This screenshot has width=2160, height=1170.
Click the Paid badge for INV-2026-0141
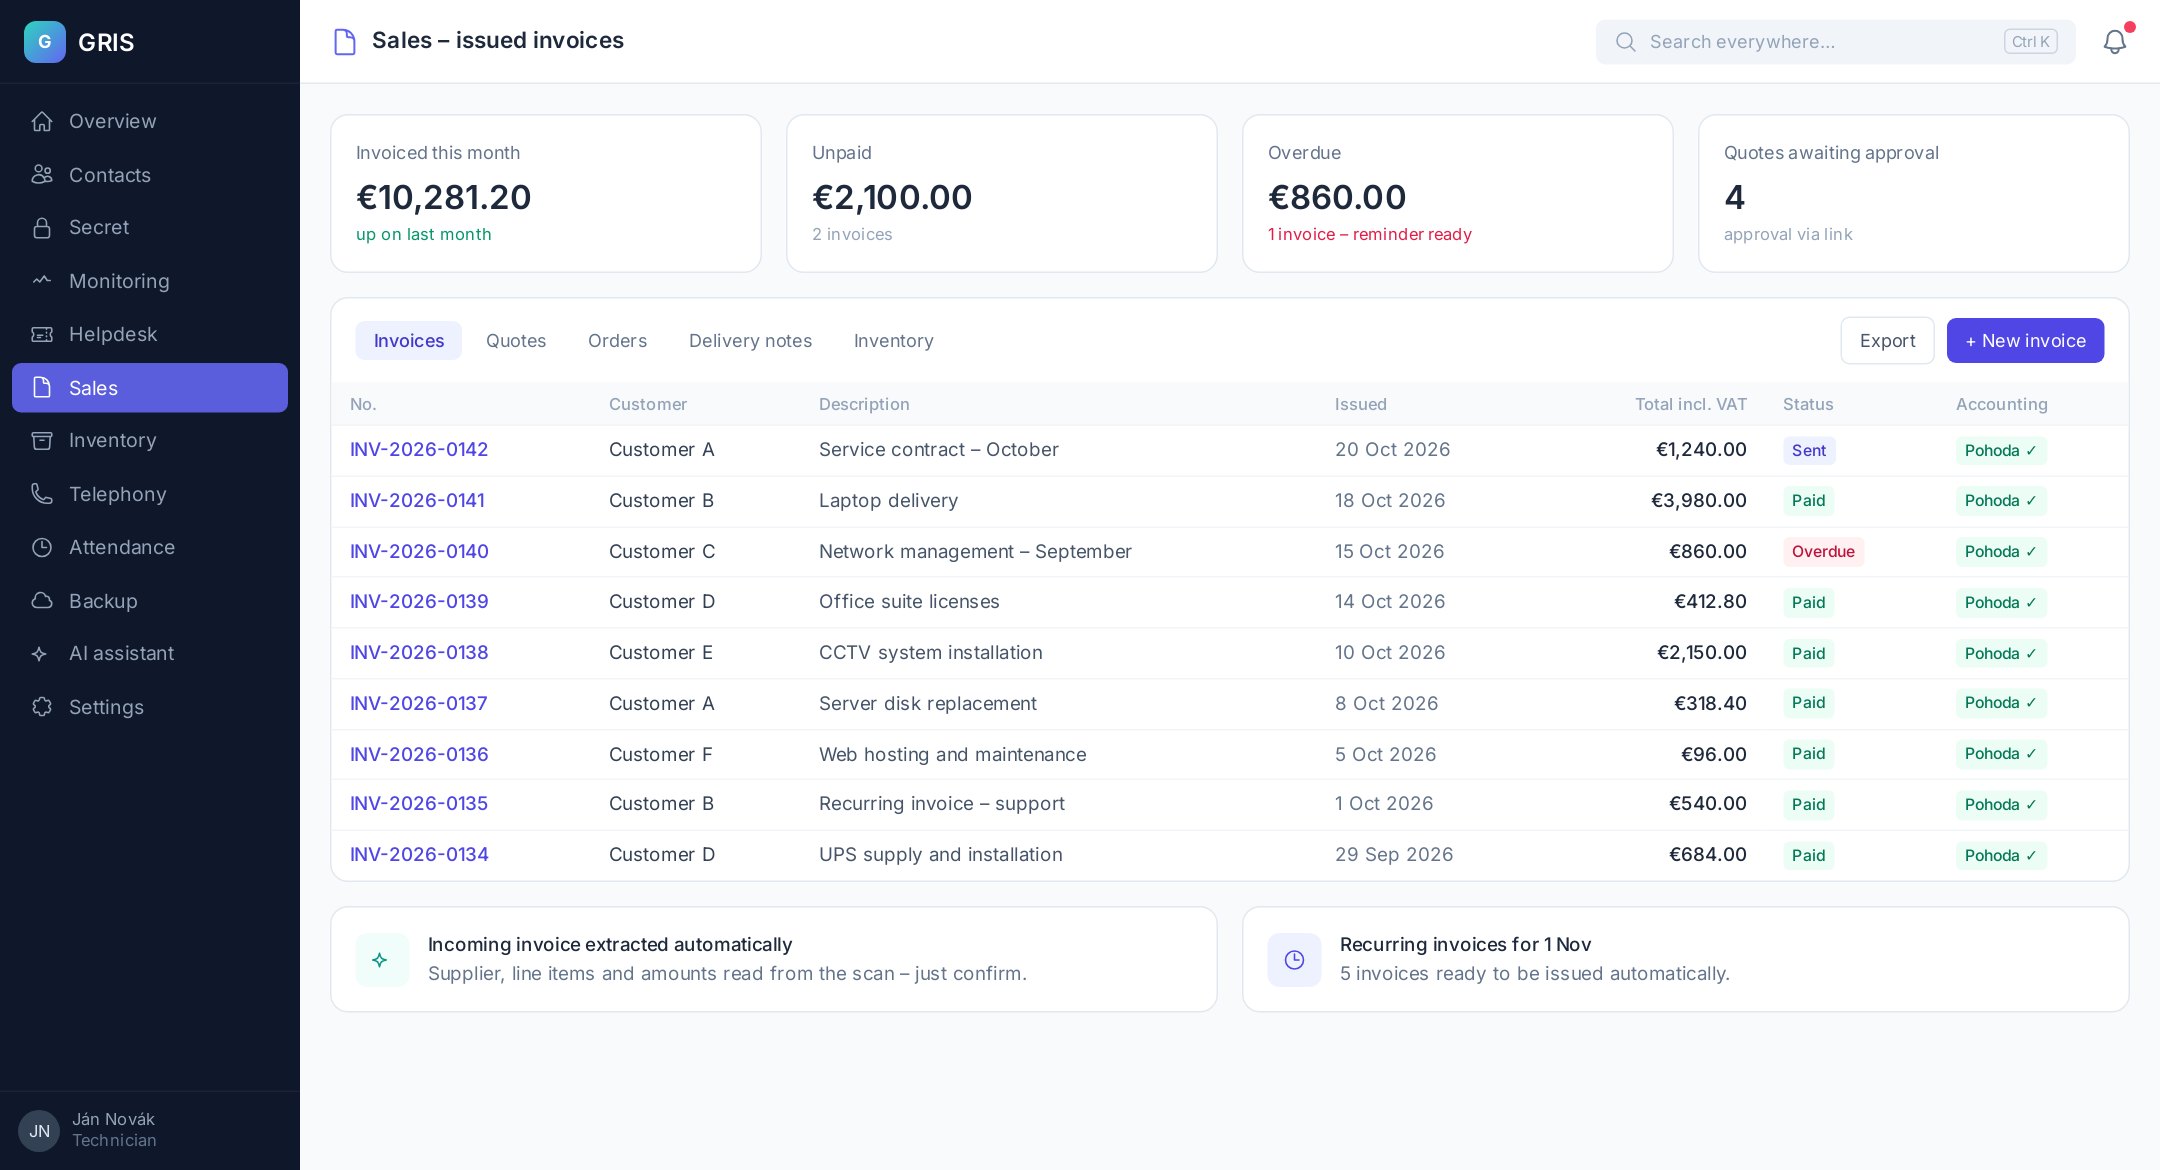click(x=1808, y=501)
